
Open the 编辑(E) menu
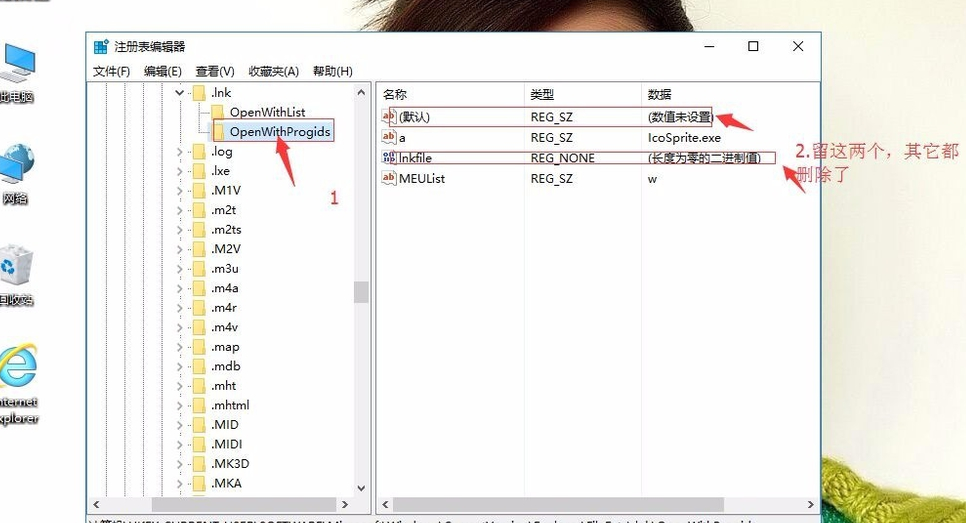[163, 71]
